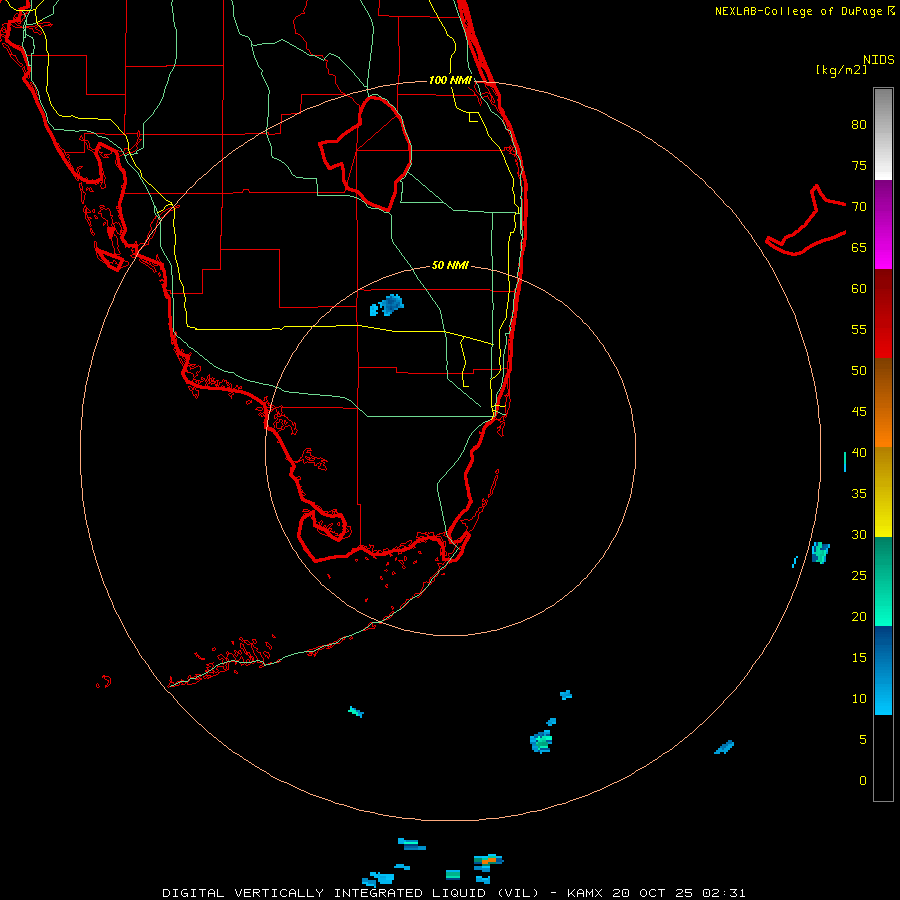
Task: Click the legend value 40
Action: (859, 453)
